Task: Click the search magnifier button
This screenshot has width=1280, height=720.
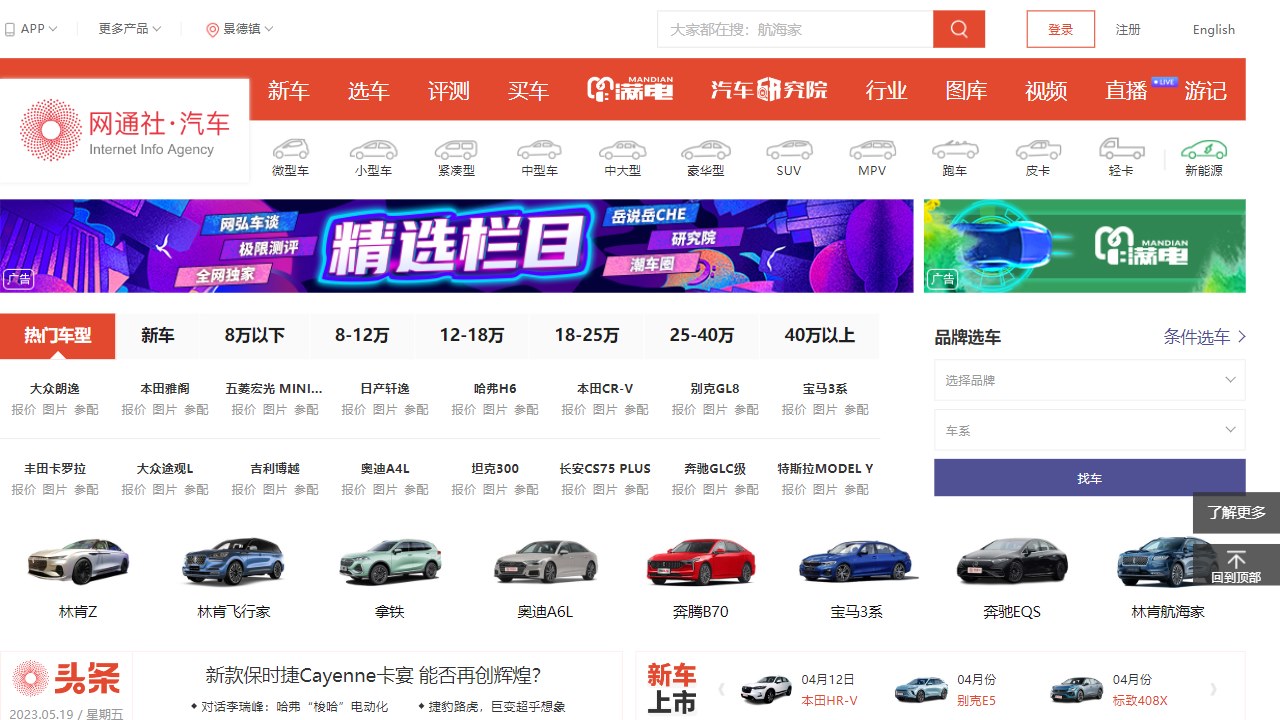Action: 959,29
